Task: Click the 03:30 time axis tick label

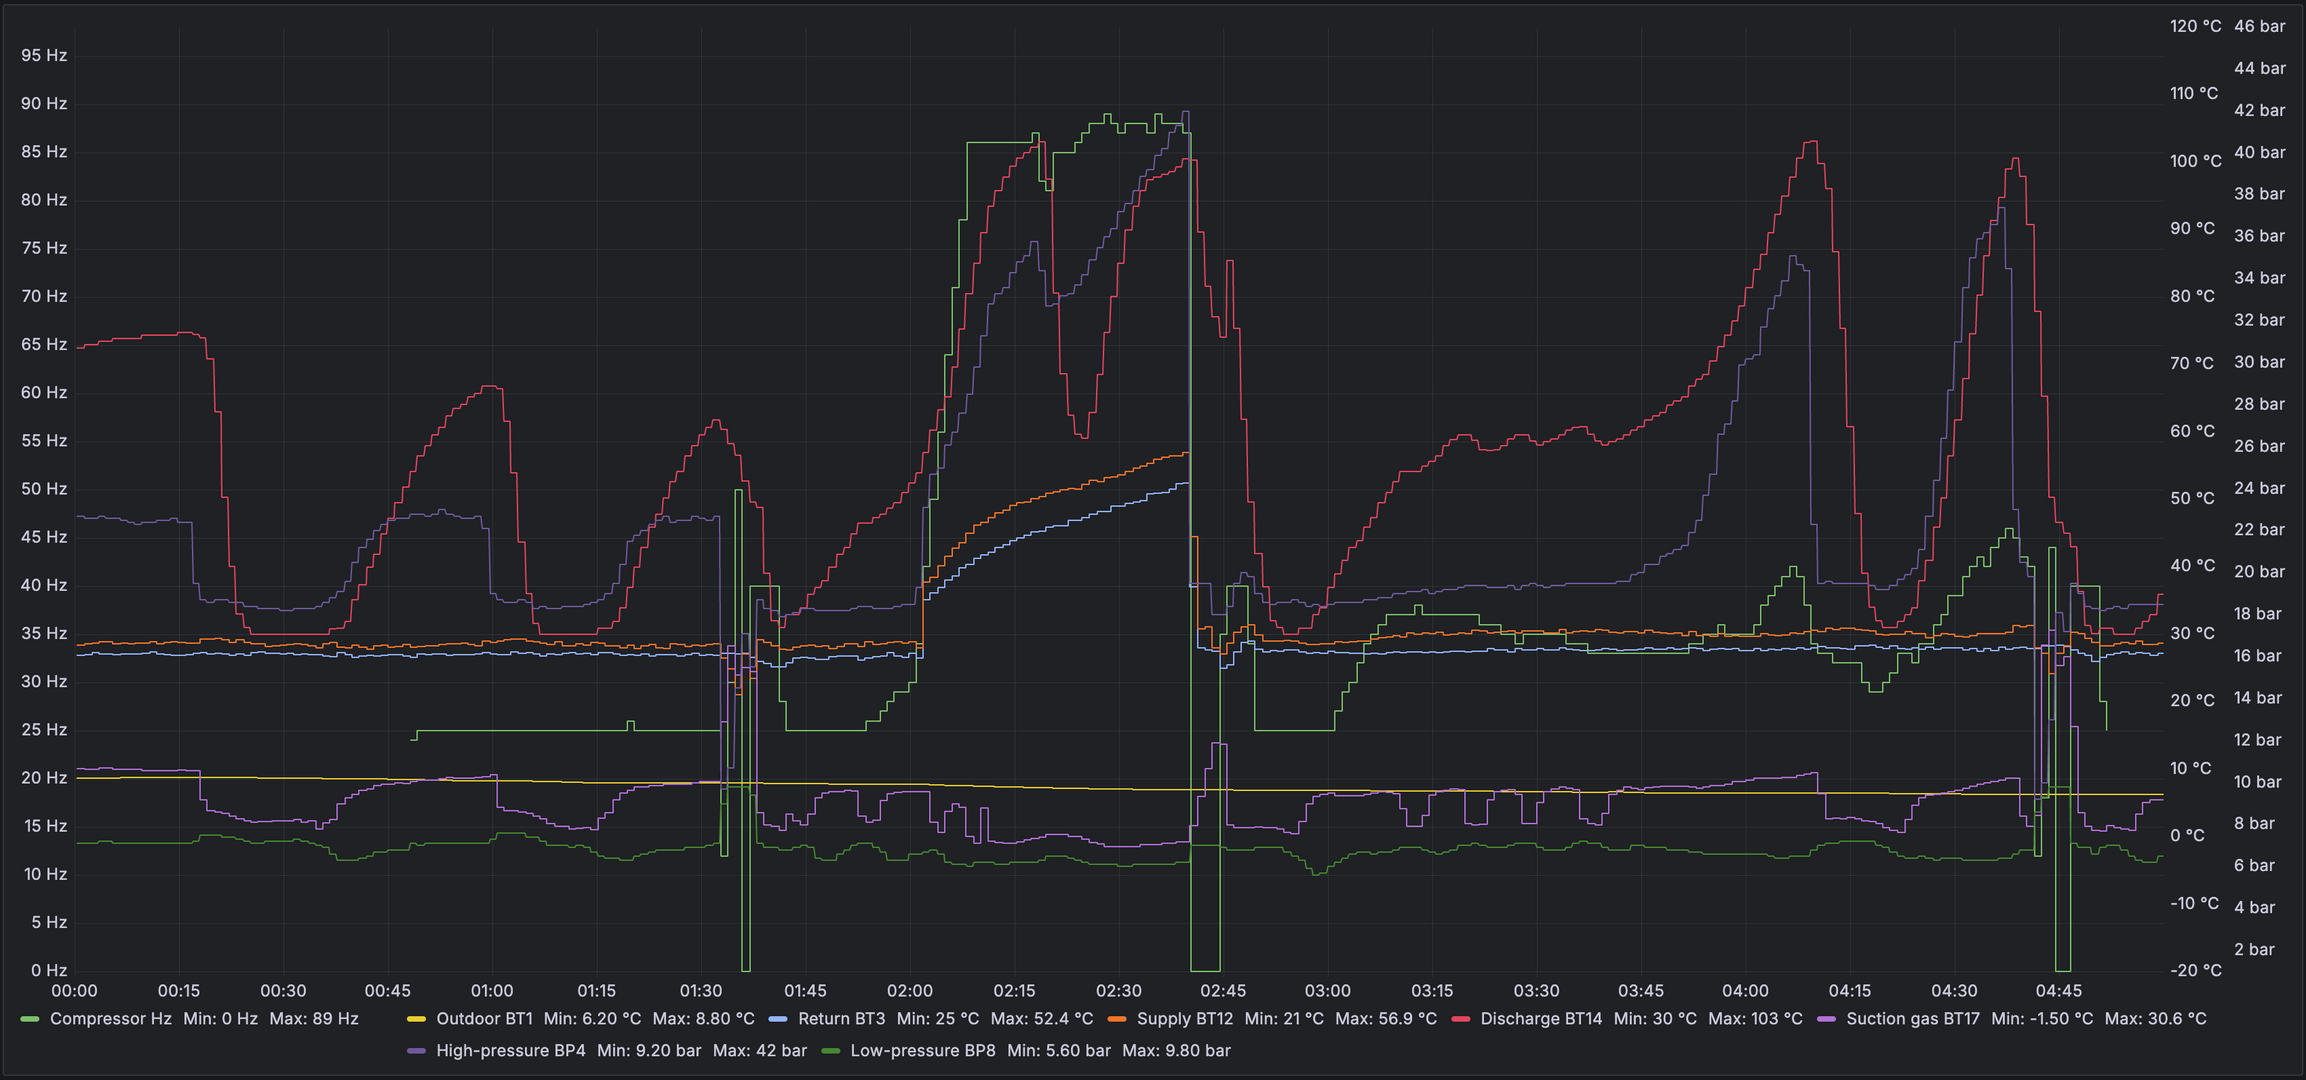Action: point(1536,991)
